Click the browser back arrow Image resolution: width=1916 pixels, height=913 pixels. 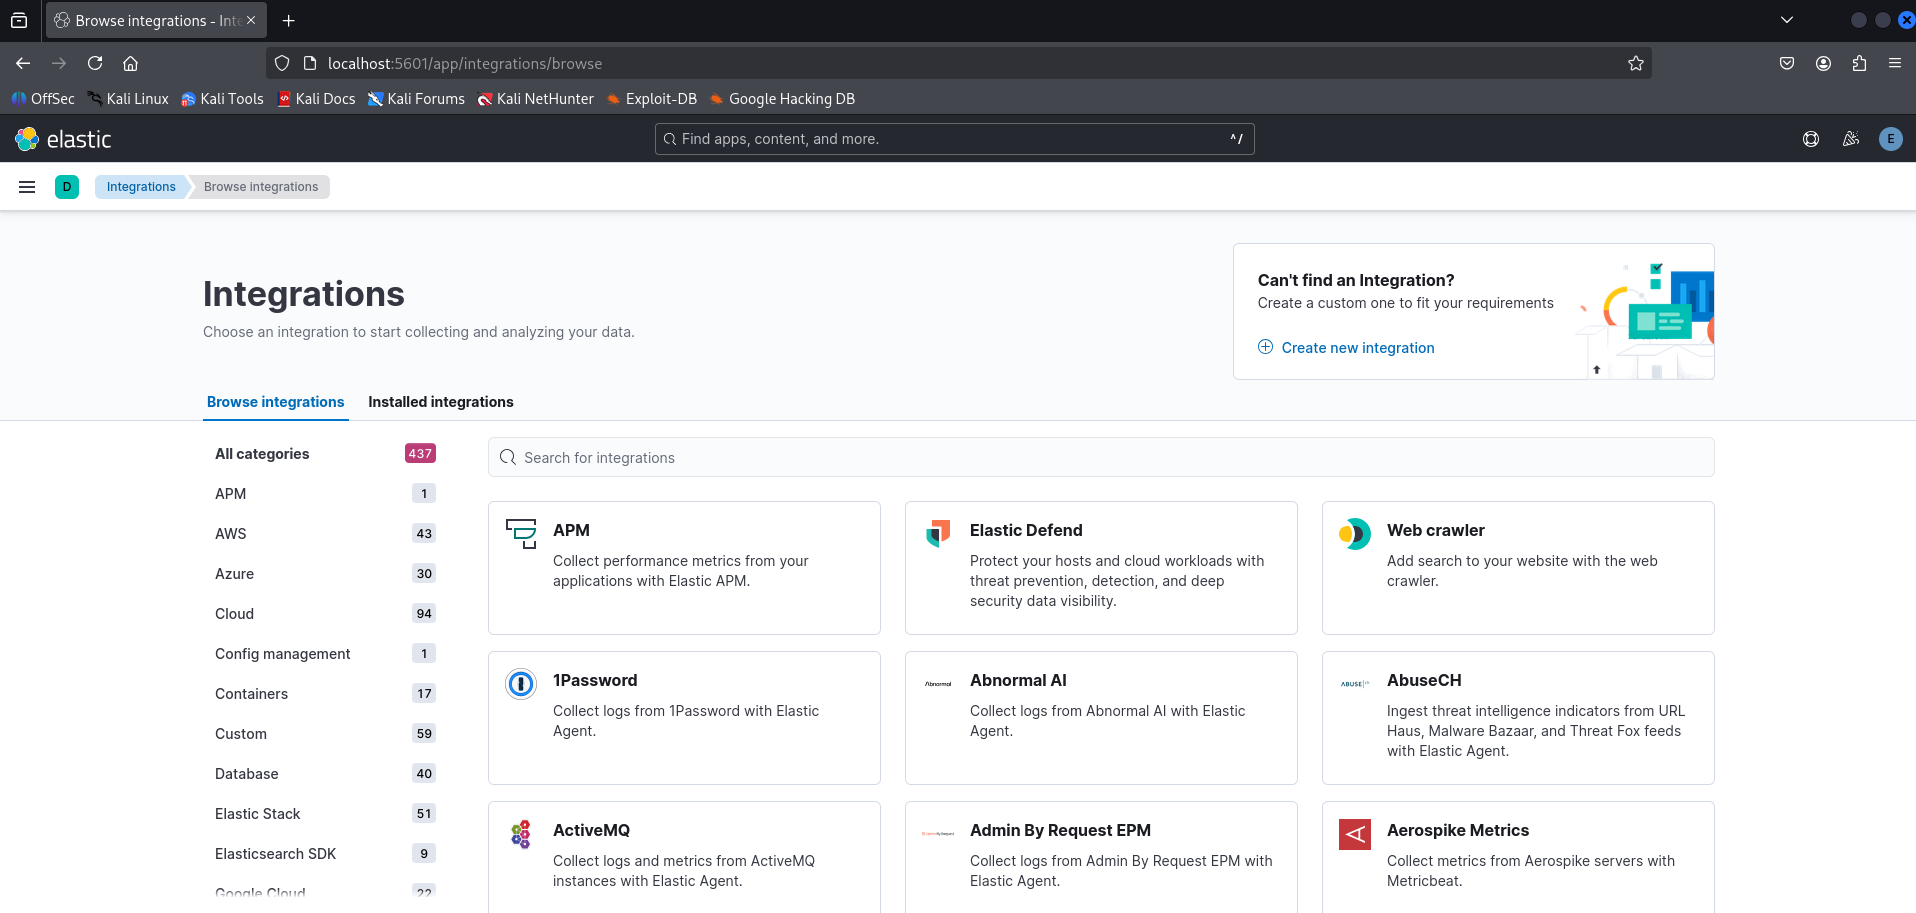(x=23, y=63)
